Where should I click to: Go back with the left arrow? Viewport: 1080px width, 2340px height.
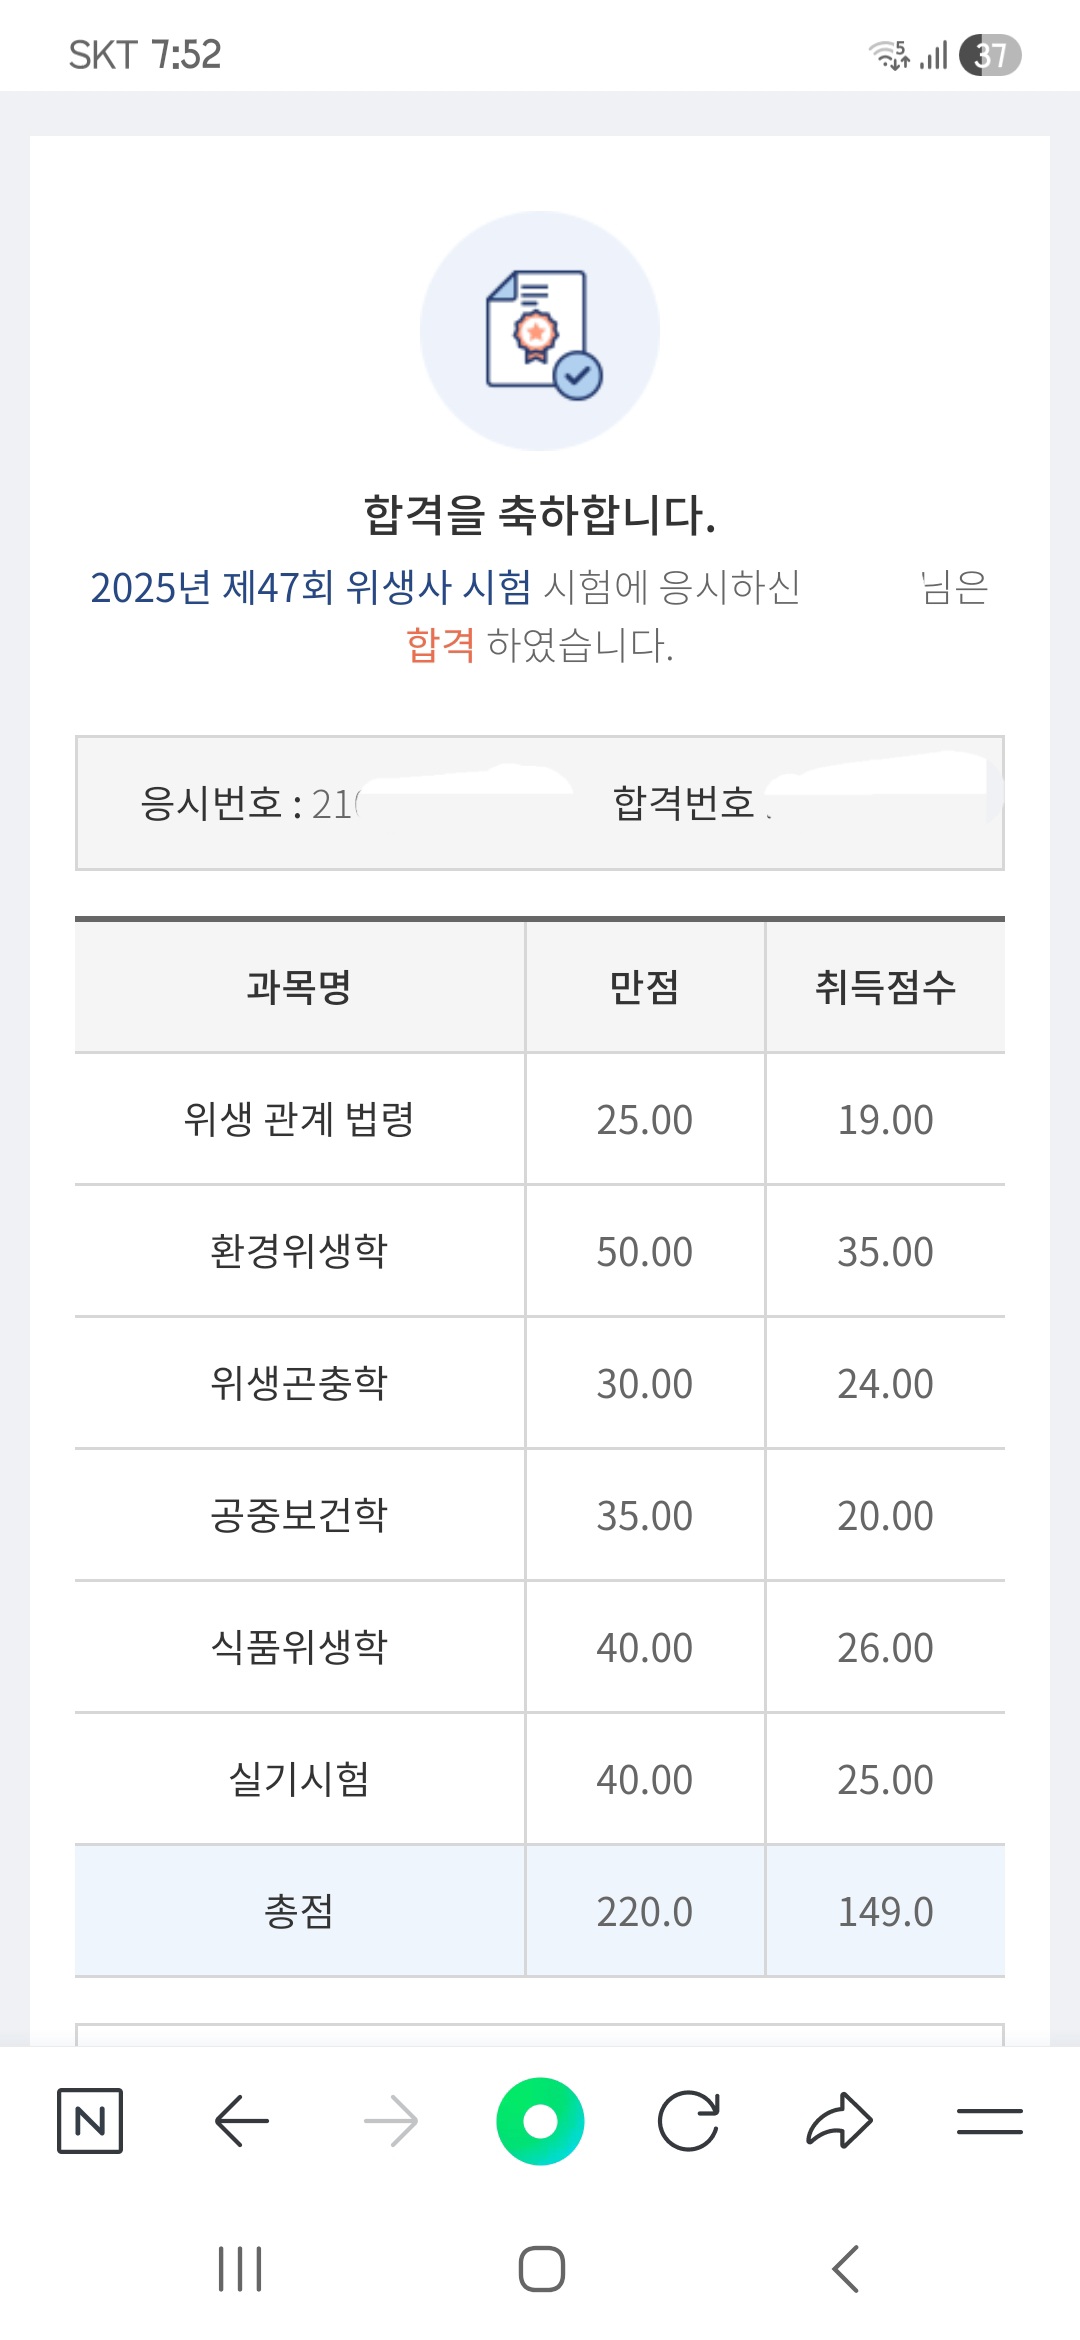pos(241,2121)
